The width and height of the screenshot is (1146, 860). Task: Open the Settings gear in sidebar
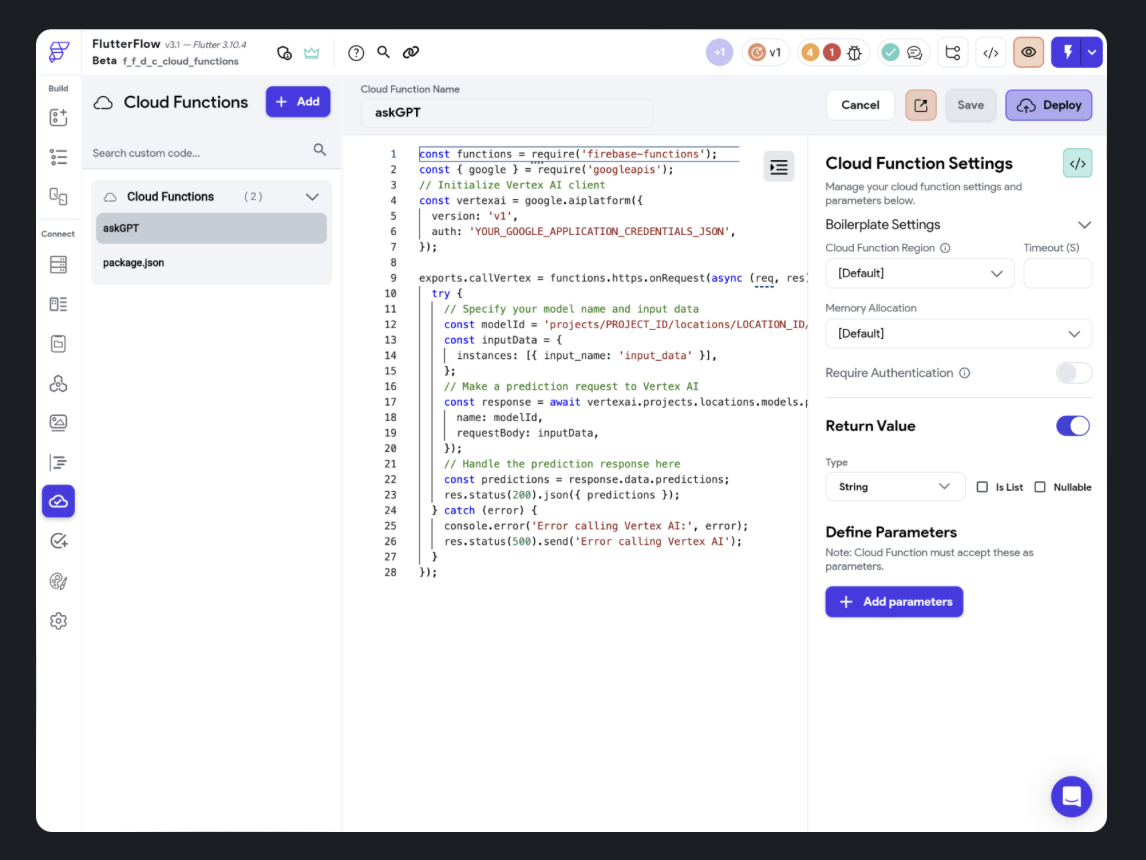click(x=58, y=621)
